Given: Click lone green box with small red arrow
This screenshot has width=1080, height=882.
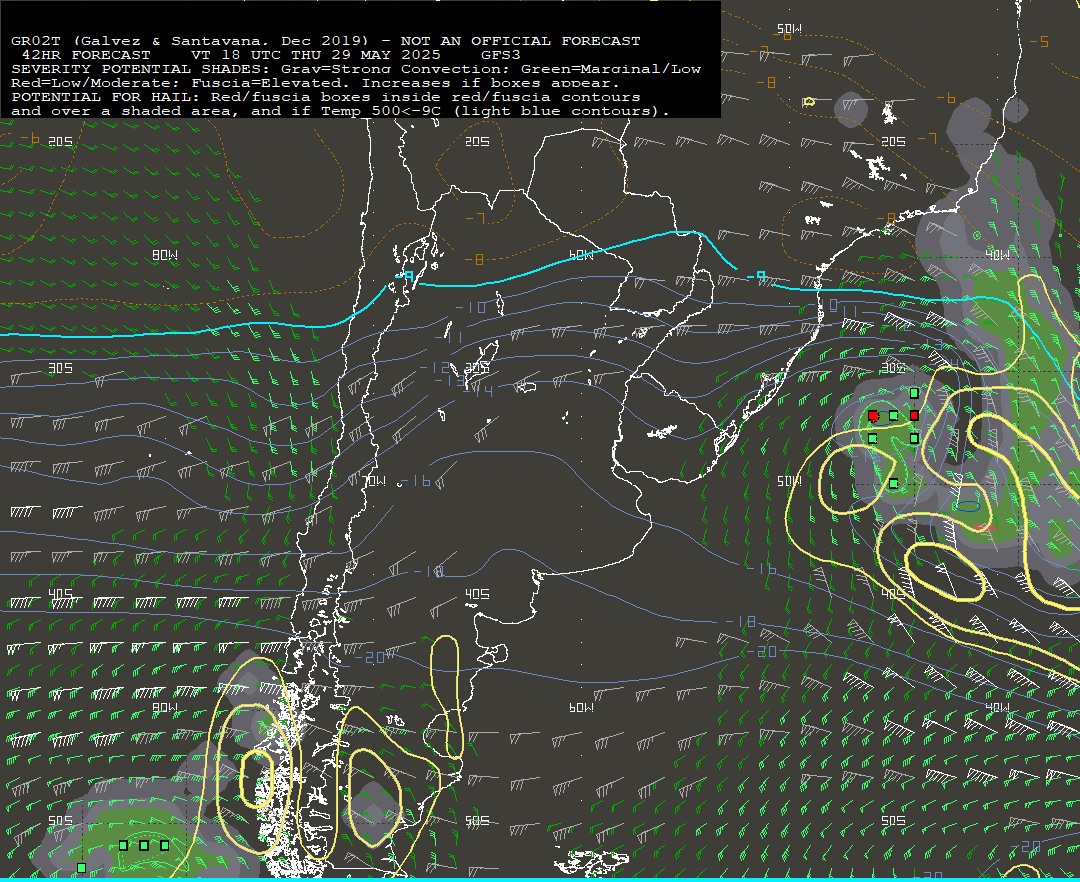Looking at the screenshot, I should [893, 483].
